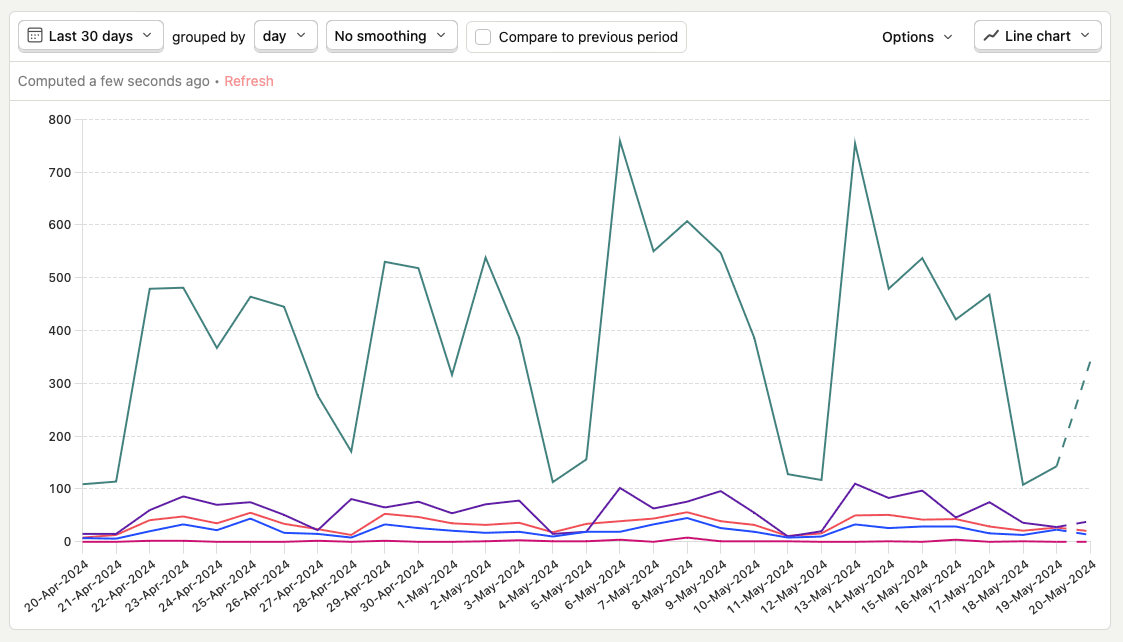Expand the Last 30 days date range dropdown
The image size is (1123, 642).
click(x=91, y=36)
